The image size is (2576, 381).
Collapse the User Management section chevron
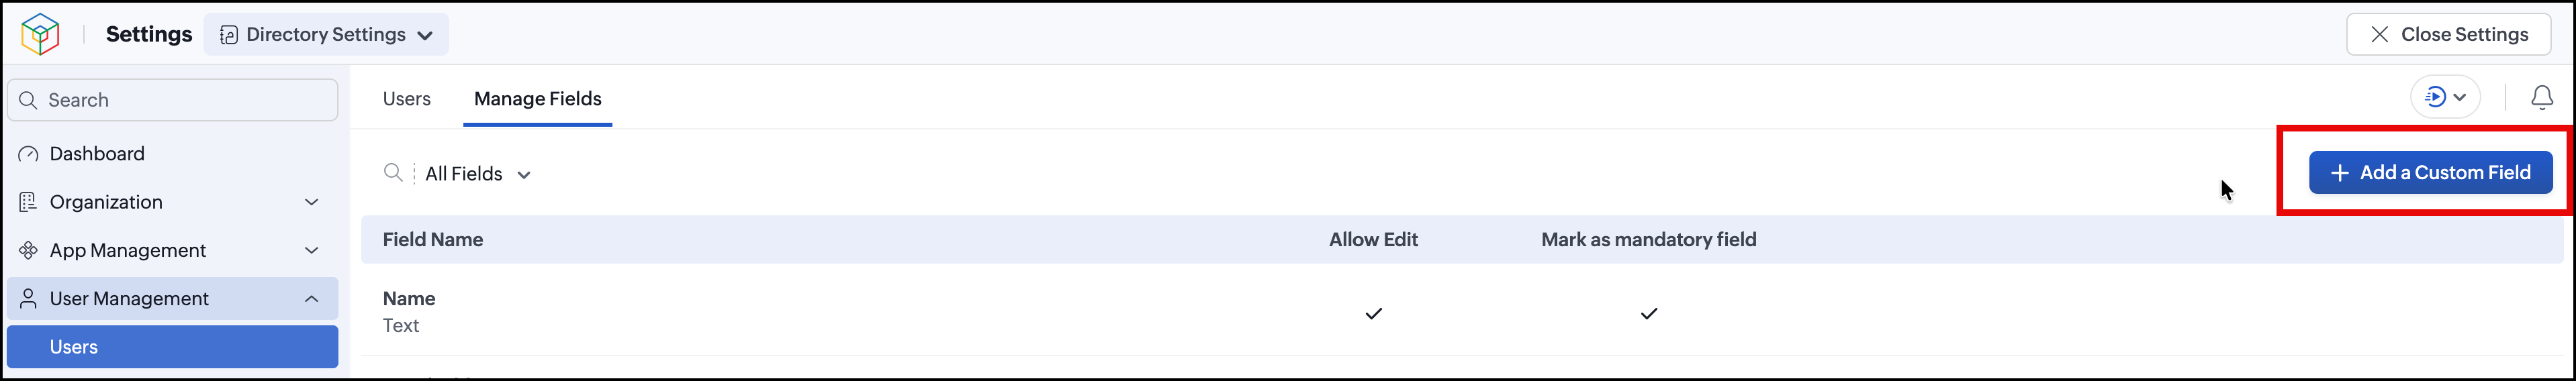[311, 298]
